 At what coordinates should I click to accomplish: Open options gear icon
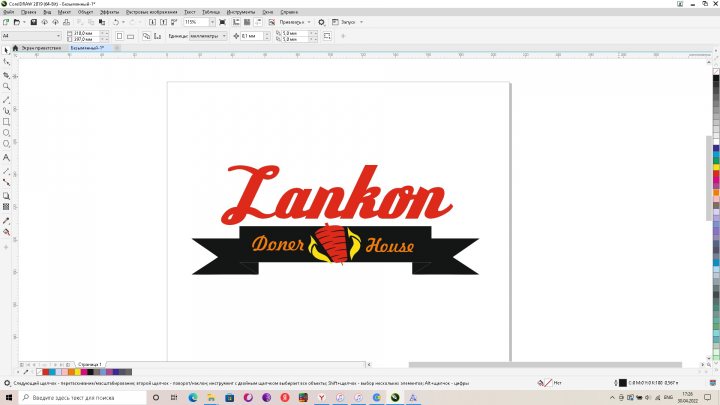pos(321,22)
